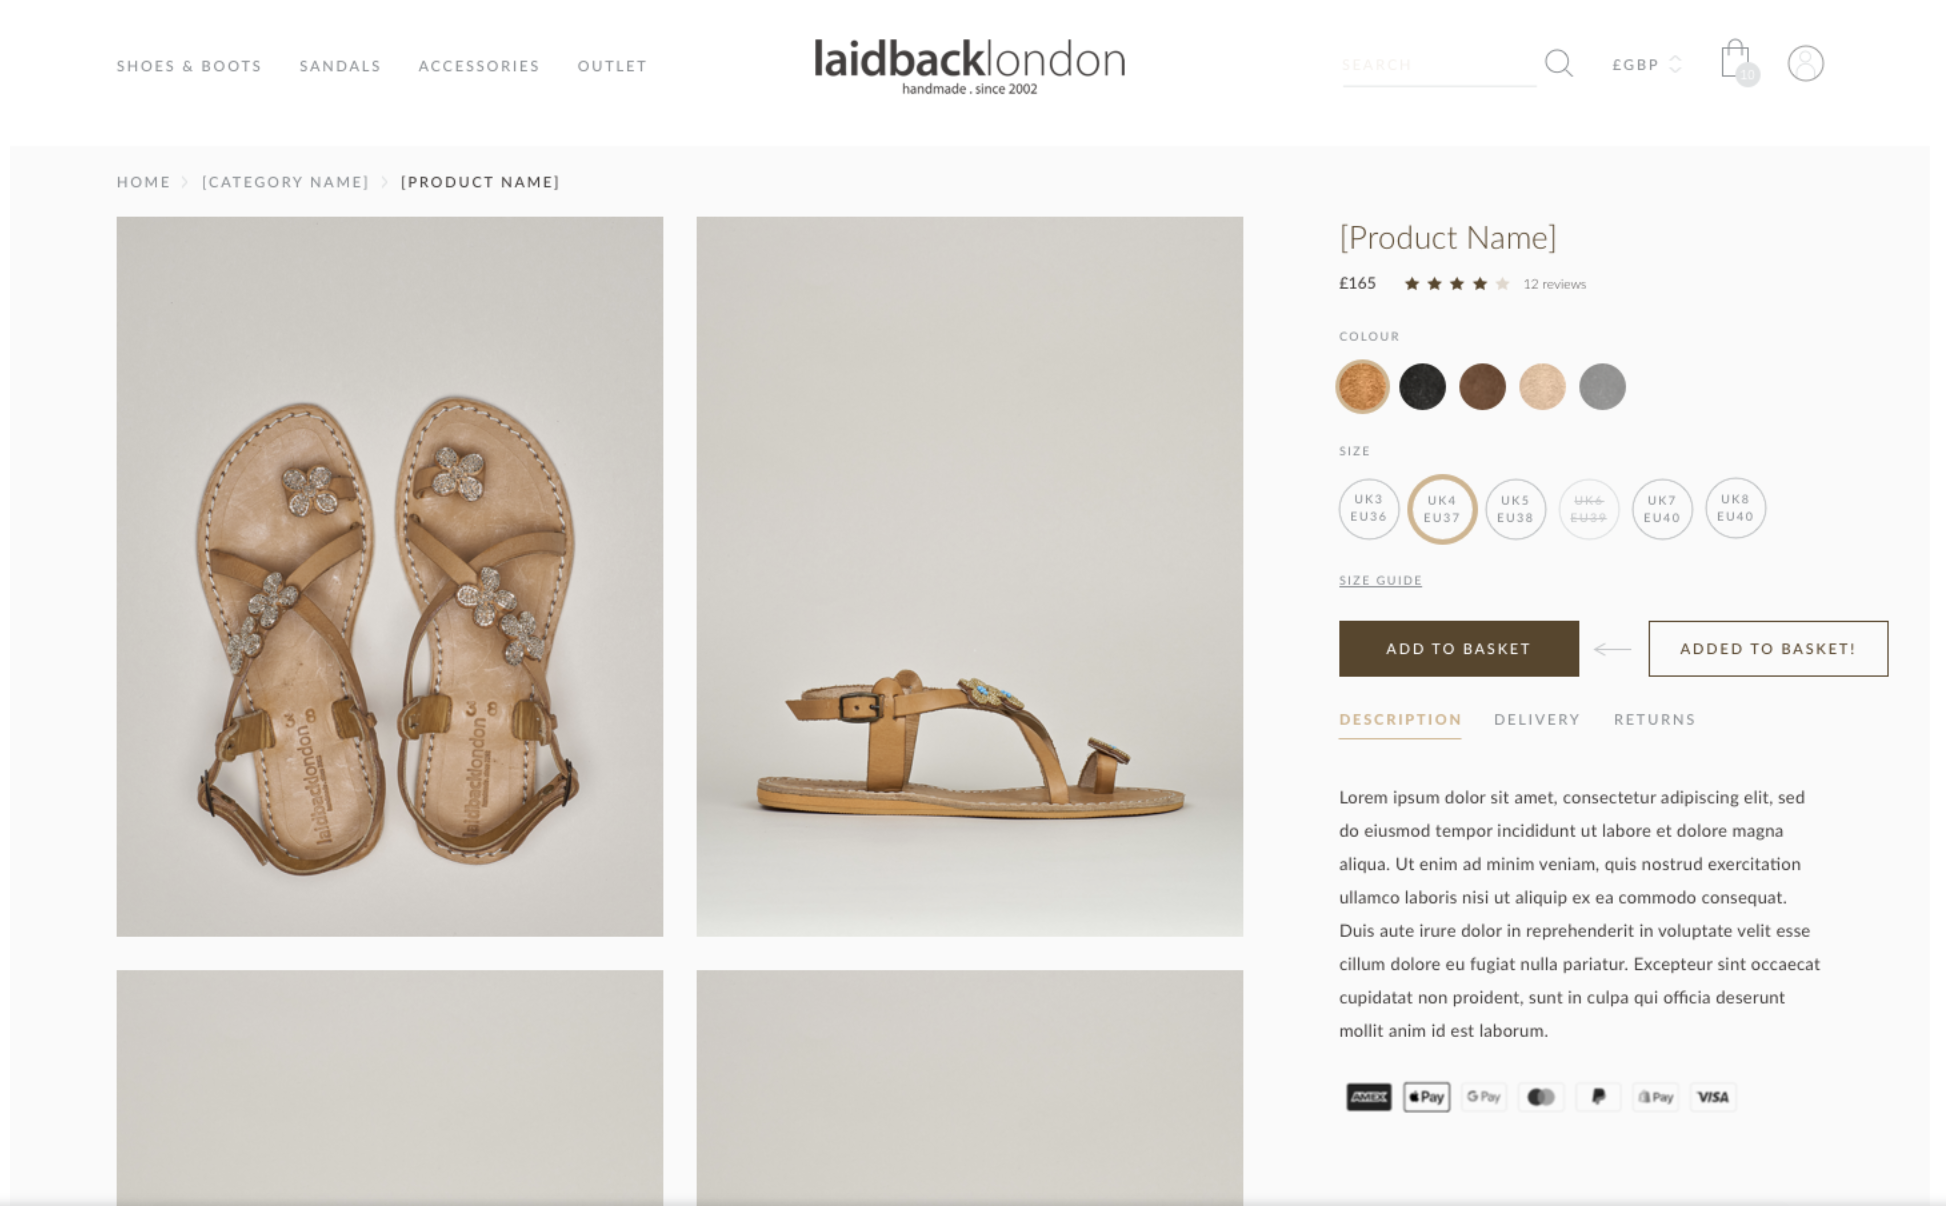1946x1206 pixels.
Task: Switch to the Returns tab
Action: [1654, 719]
